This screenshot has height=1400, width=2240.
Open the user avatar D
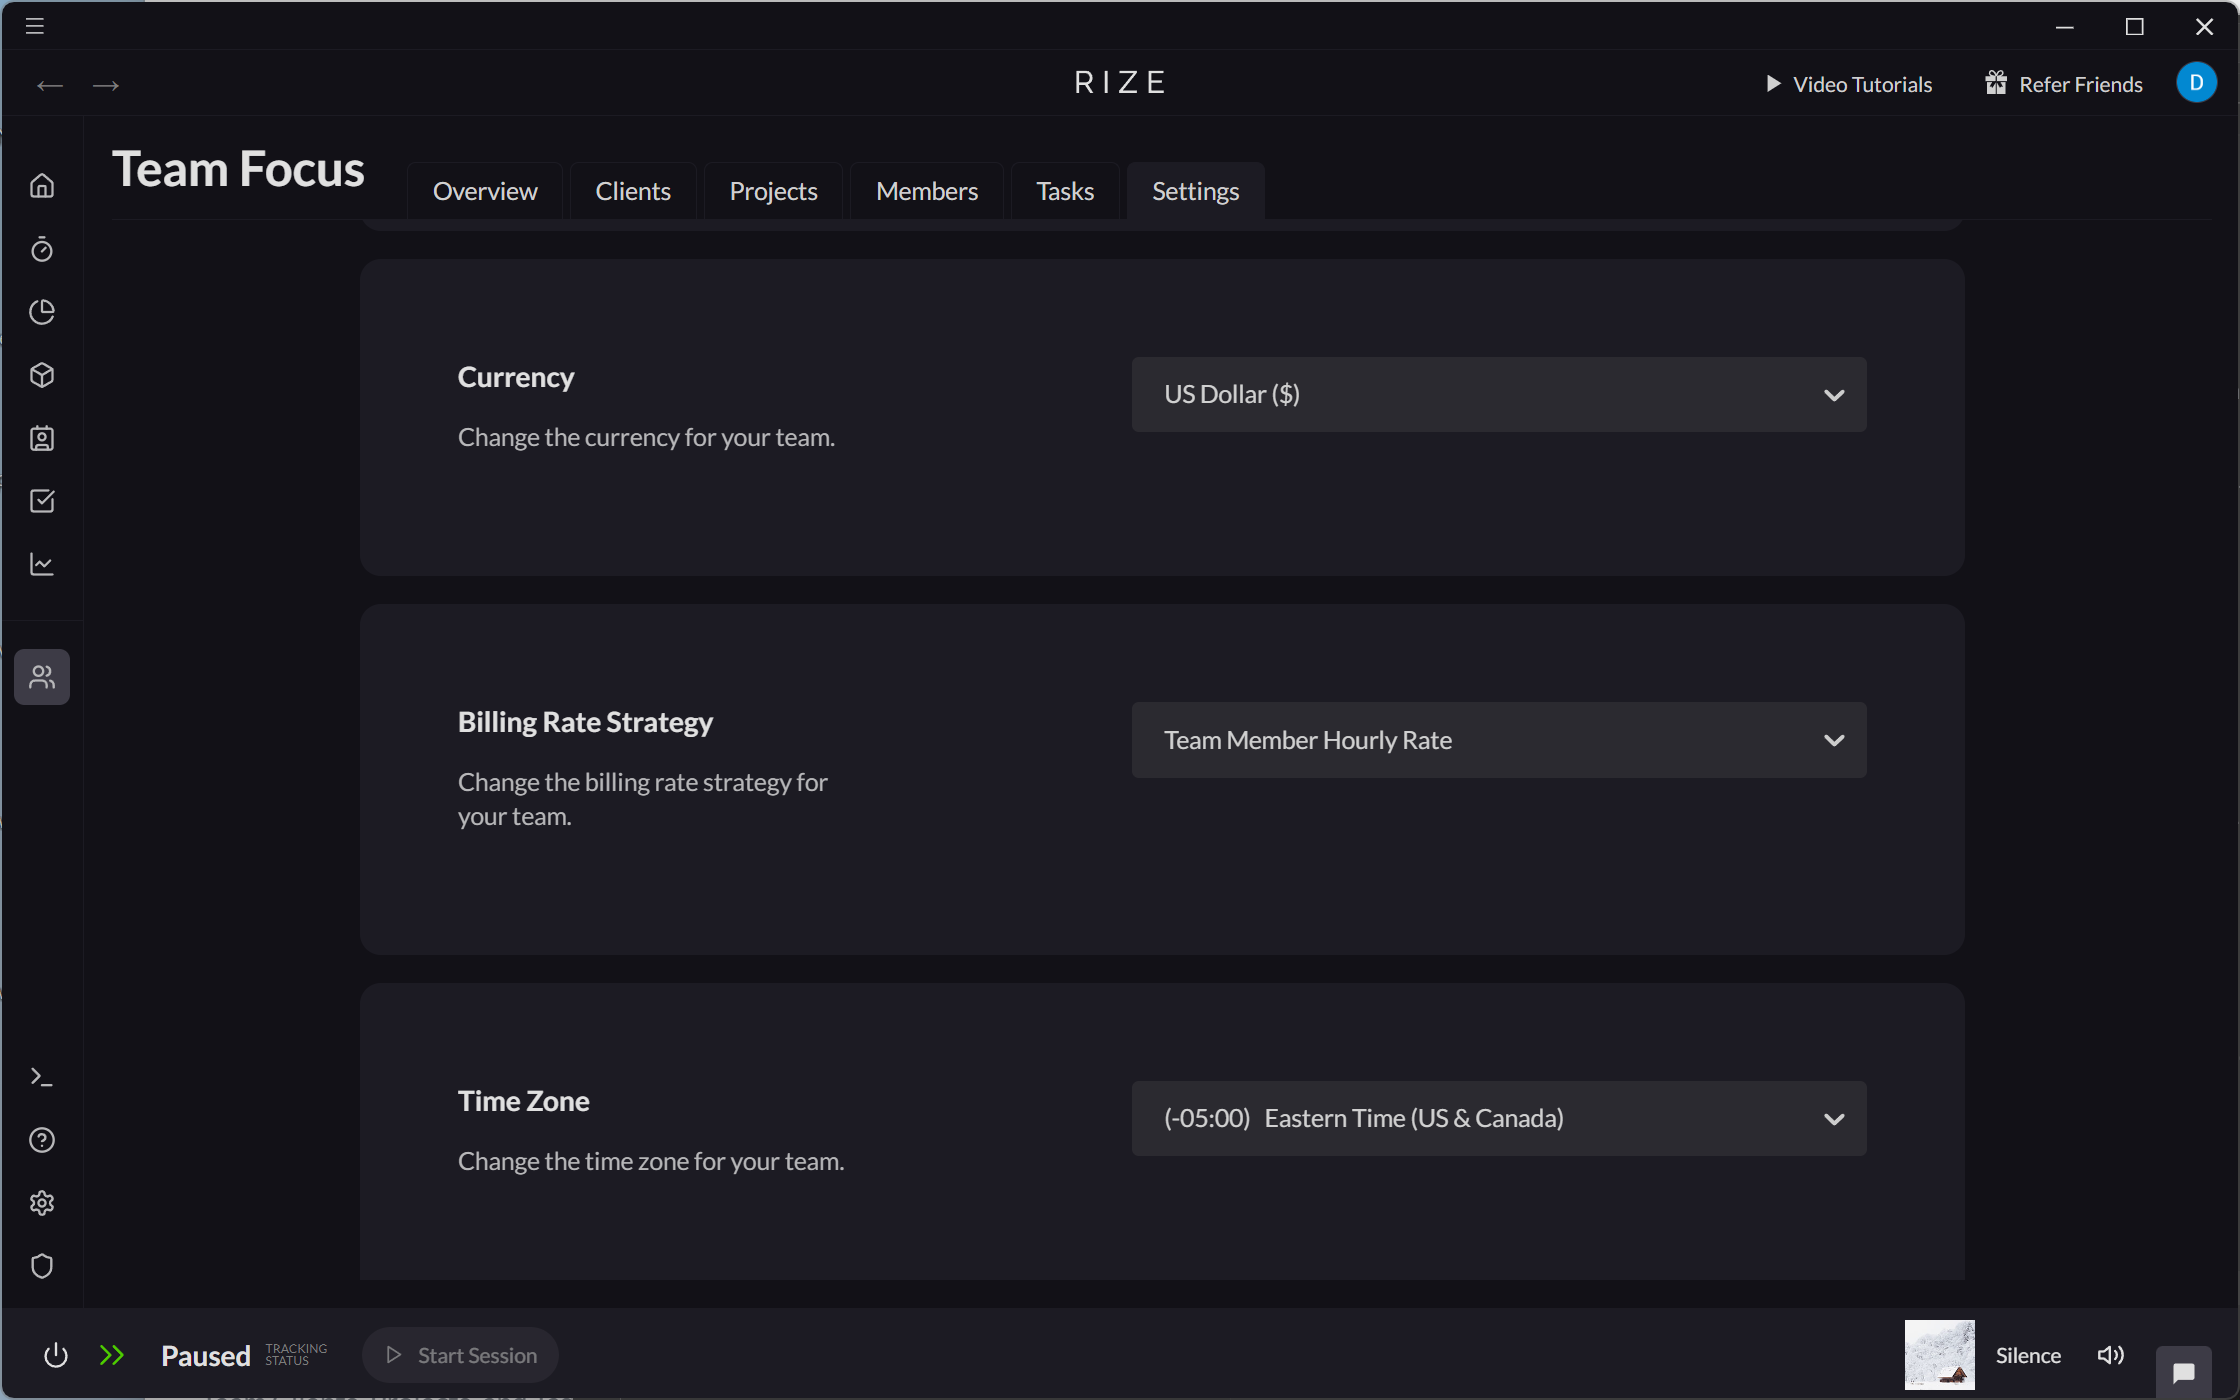(x=2196, y=82)
